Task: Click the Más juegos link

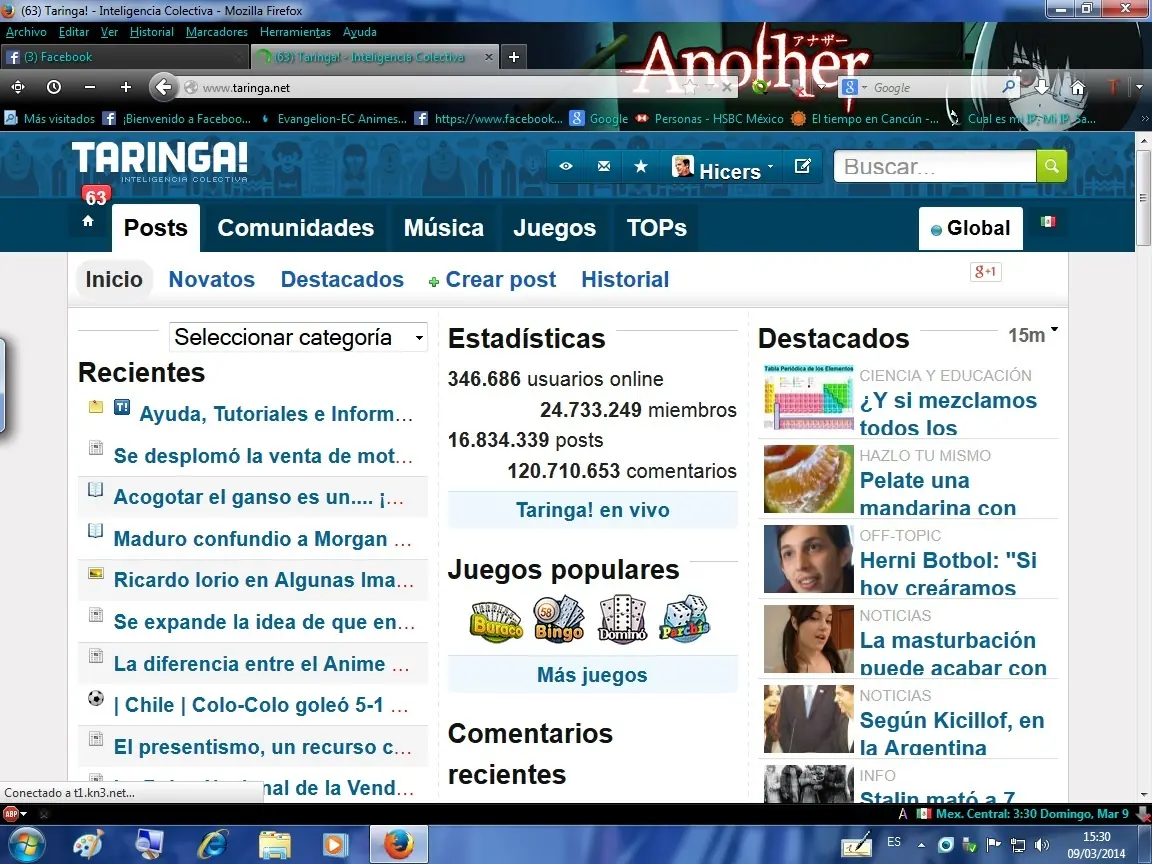Action: [x=592, y=675]
